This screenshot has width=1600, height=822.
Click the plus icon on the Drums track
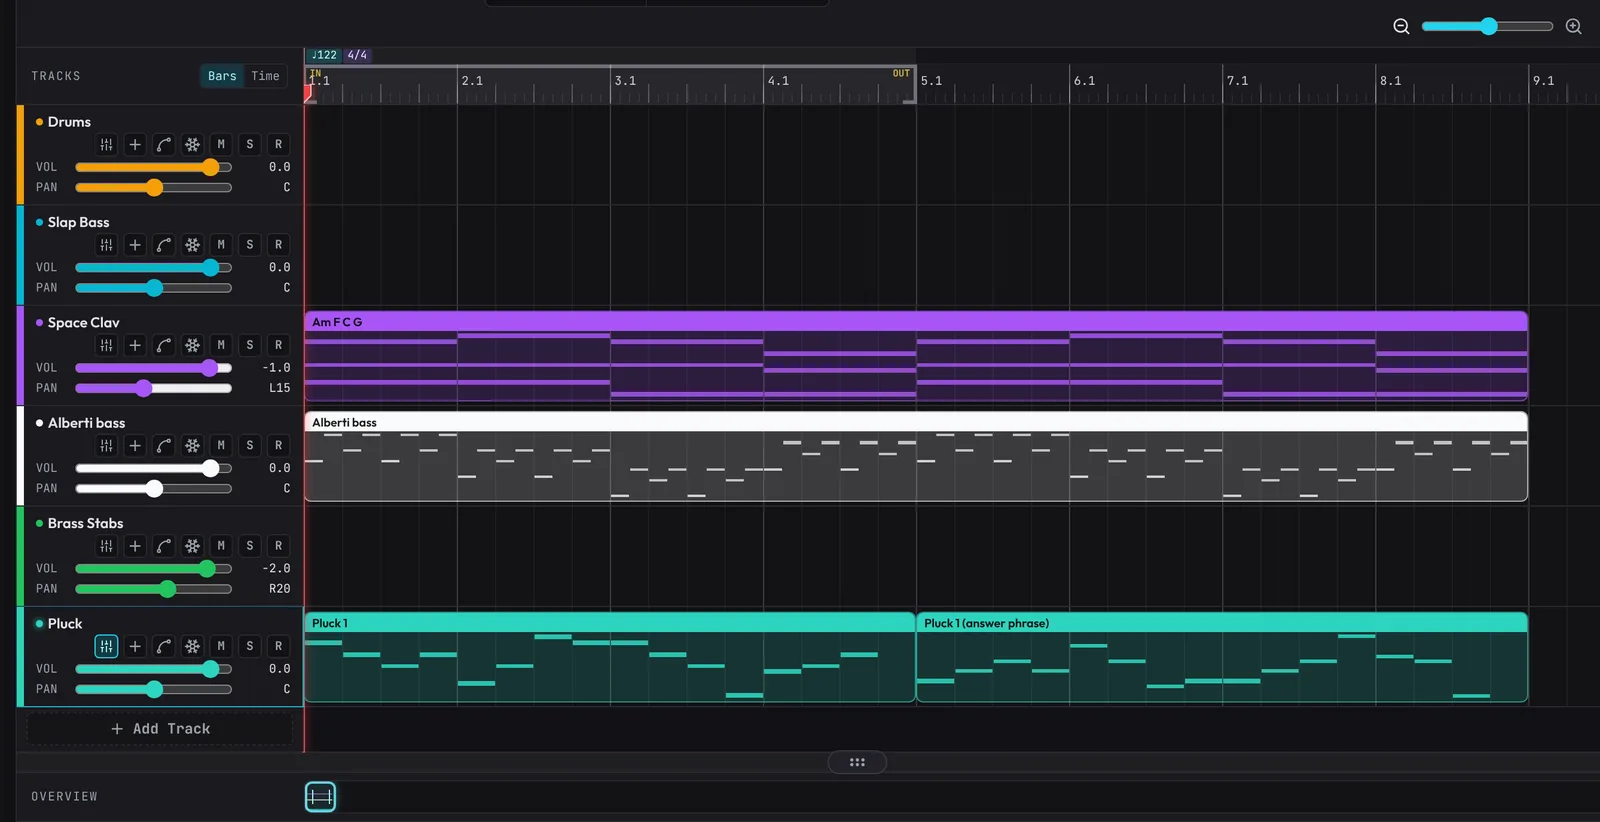pyautogui.click(x=135, y=144)
